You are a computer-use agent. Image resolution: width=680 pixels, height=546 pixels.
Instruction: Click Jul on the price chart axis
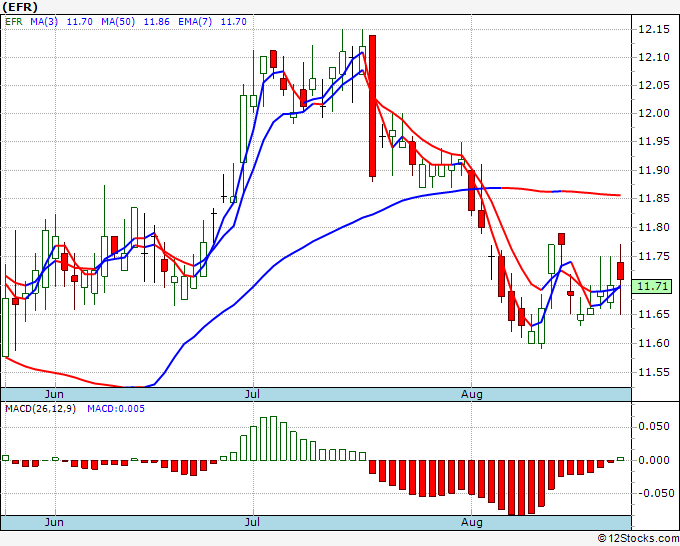(252, 394)
